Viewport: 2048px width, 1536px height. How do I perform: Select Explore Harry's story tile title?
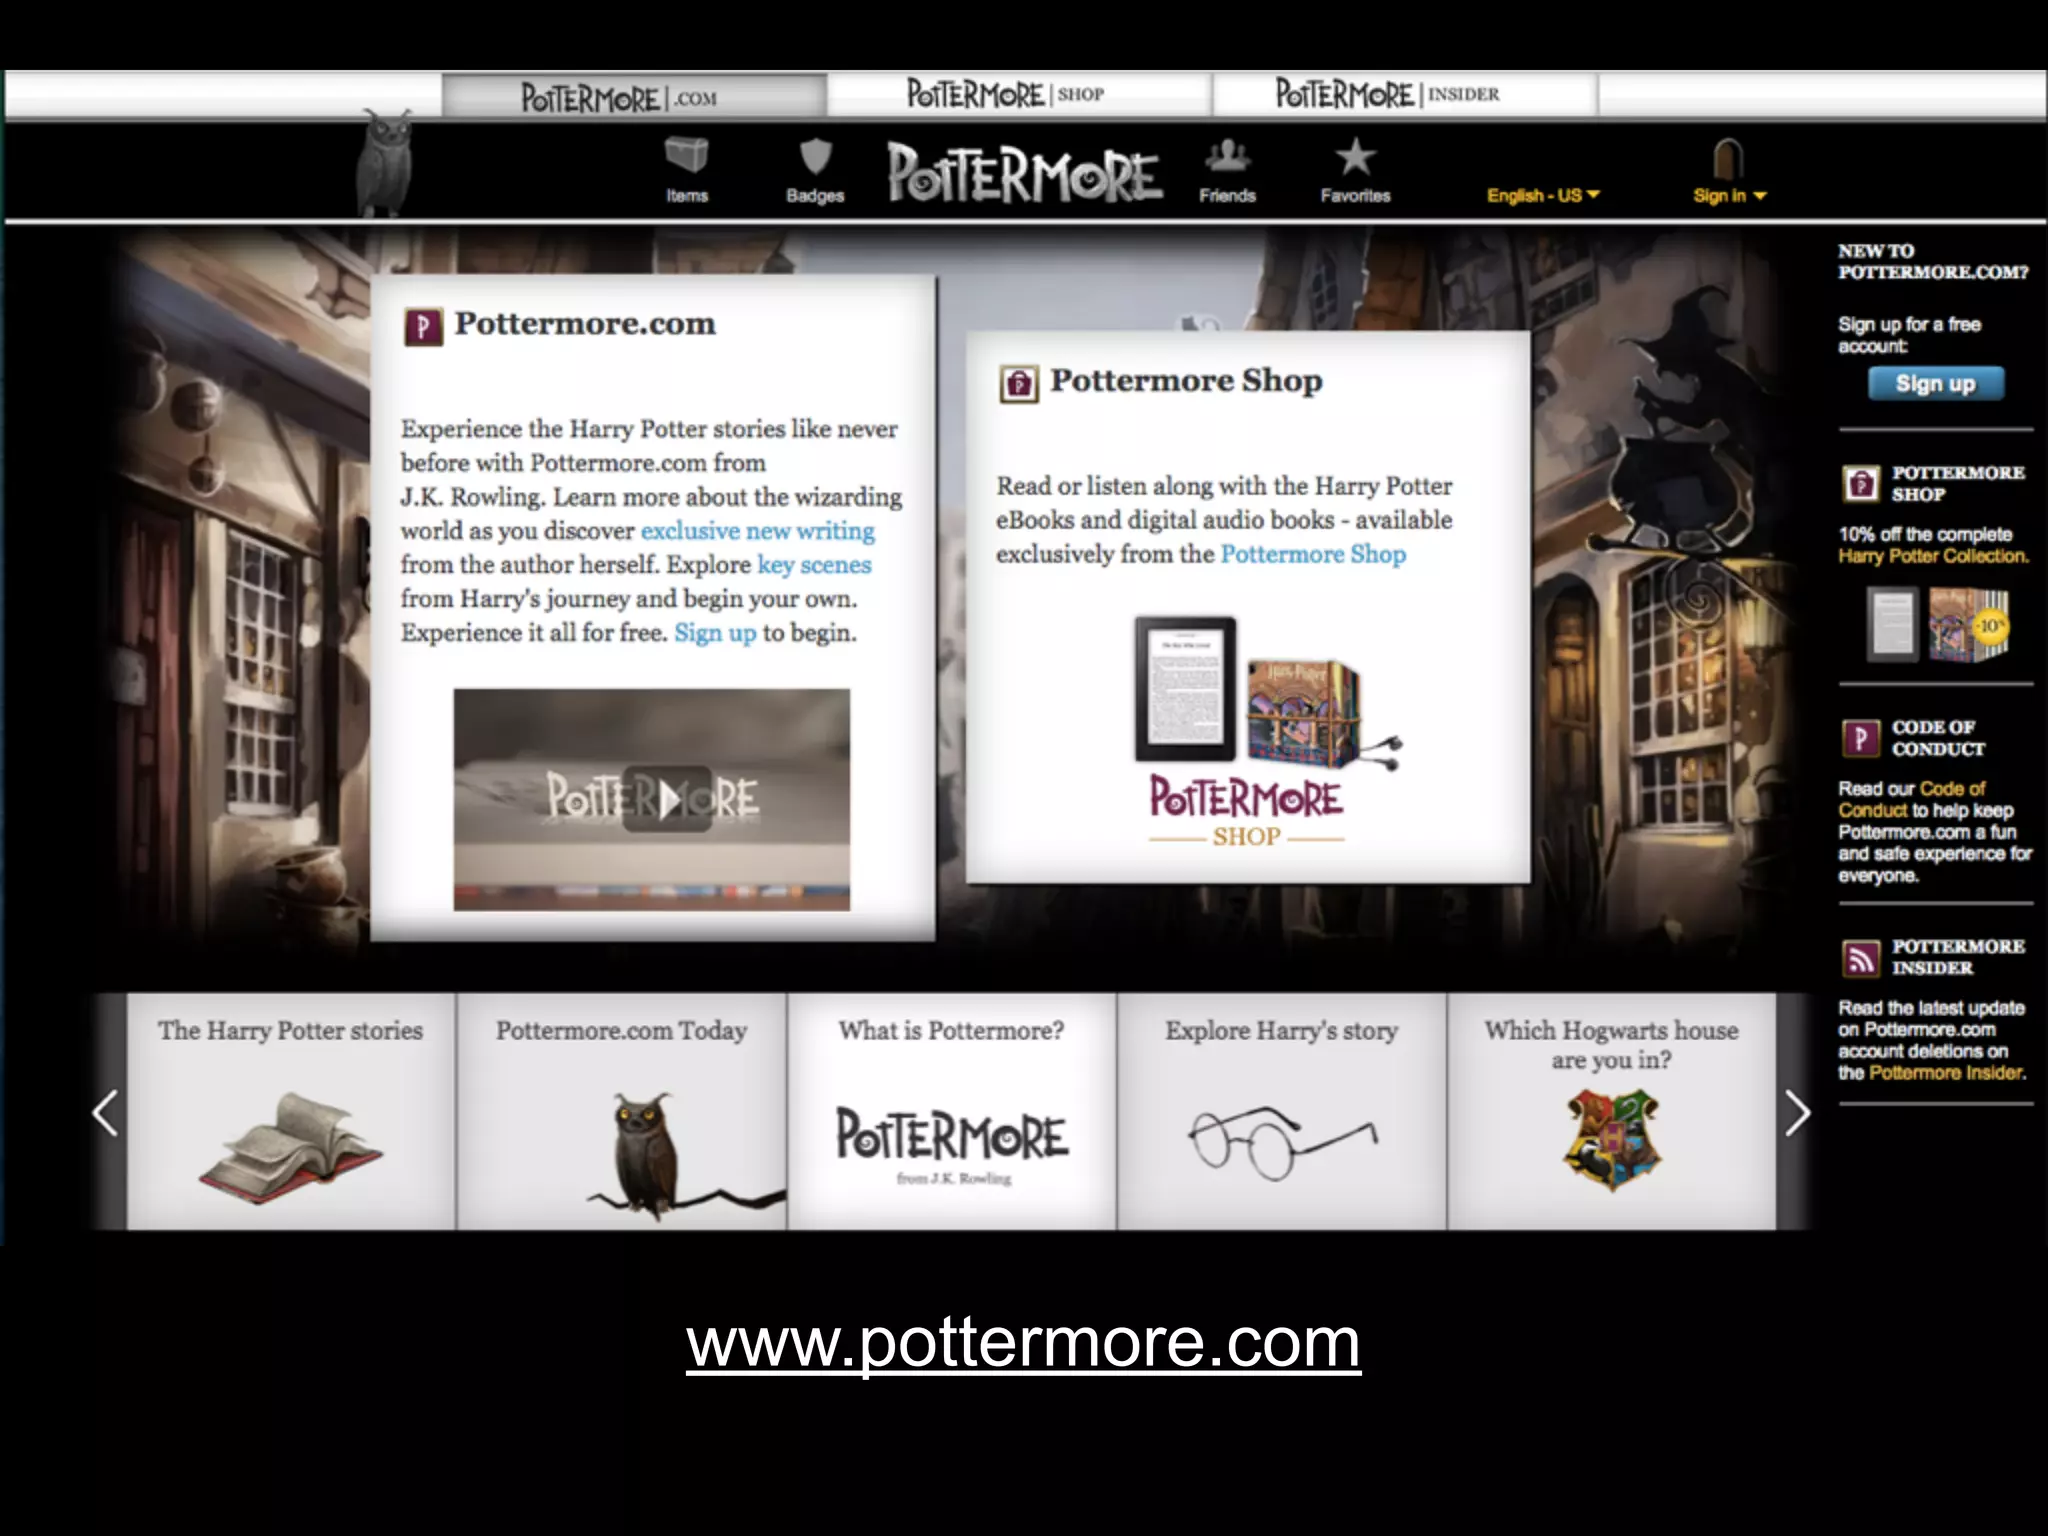point(1281,1031)
